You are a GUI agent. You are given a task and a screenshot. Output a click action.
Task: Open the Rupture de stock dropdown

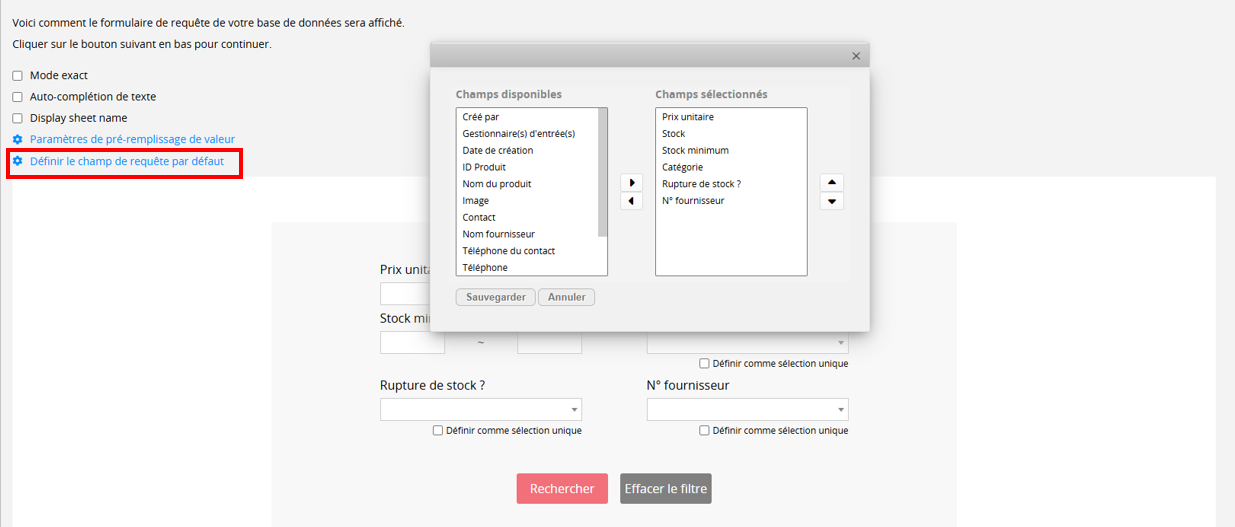[x=481, y=409]
